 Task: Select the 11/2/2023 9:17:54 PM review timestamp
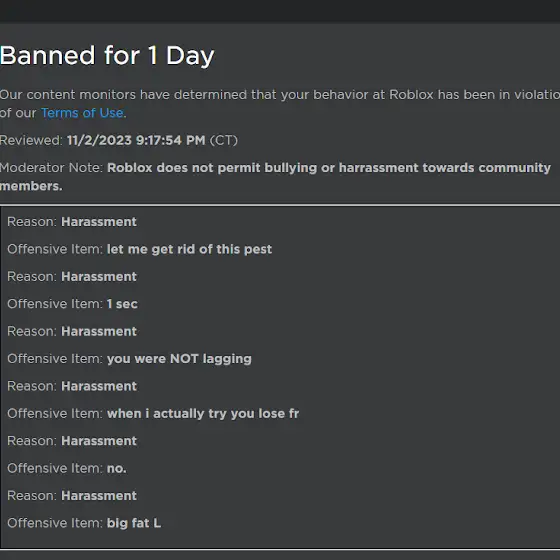tap(136, 140)
